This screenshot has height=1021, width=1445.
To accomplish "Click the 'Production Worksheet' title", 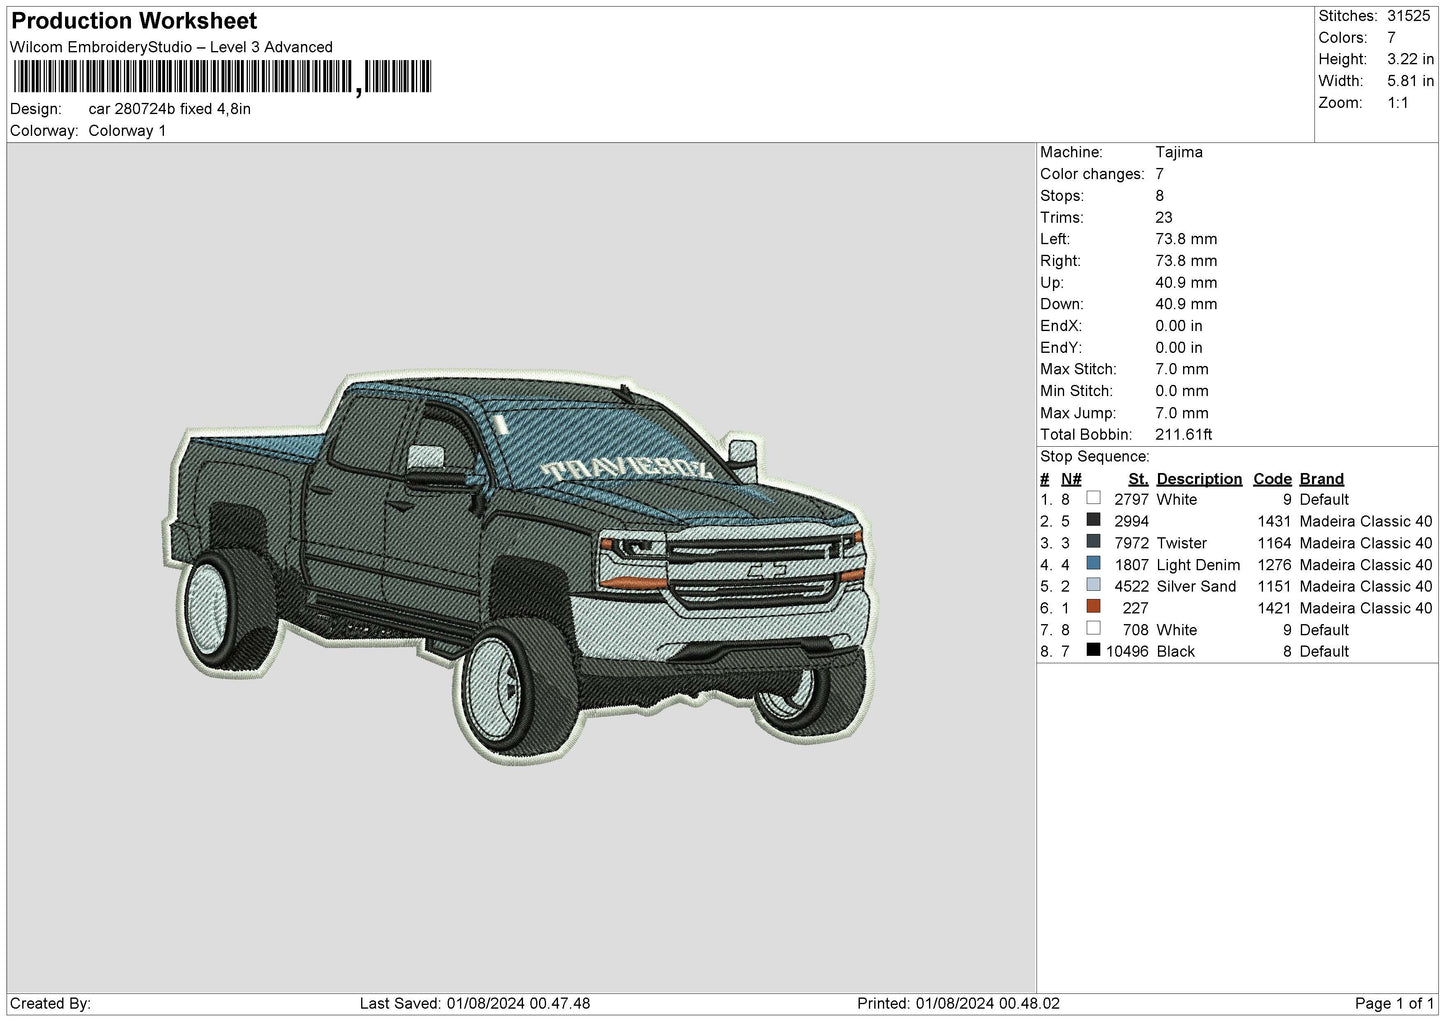I will coord(134,21).
